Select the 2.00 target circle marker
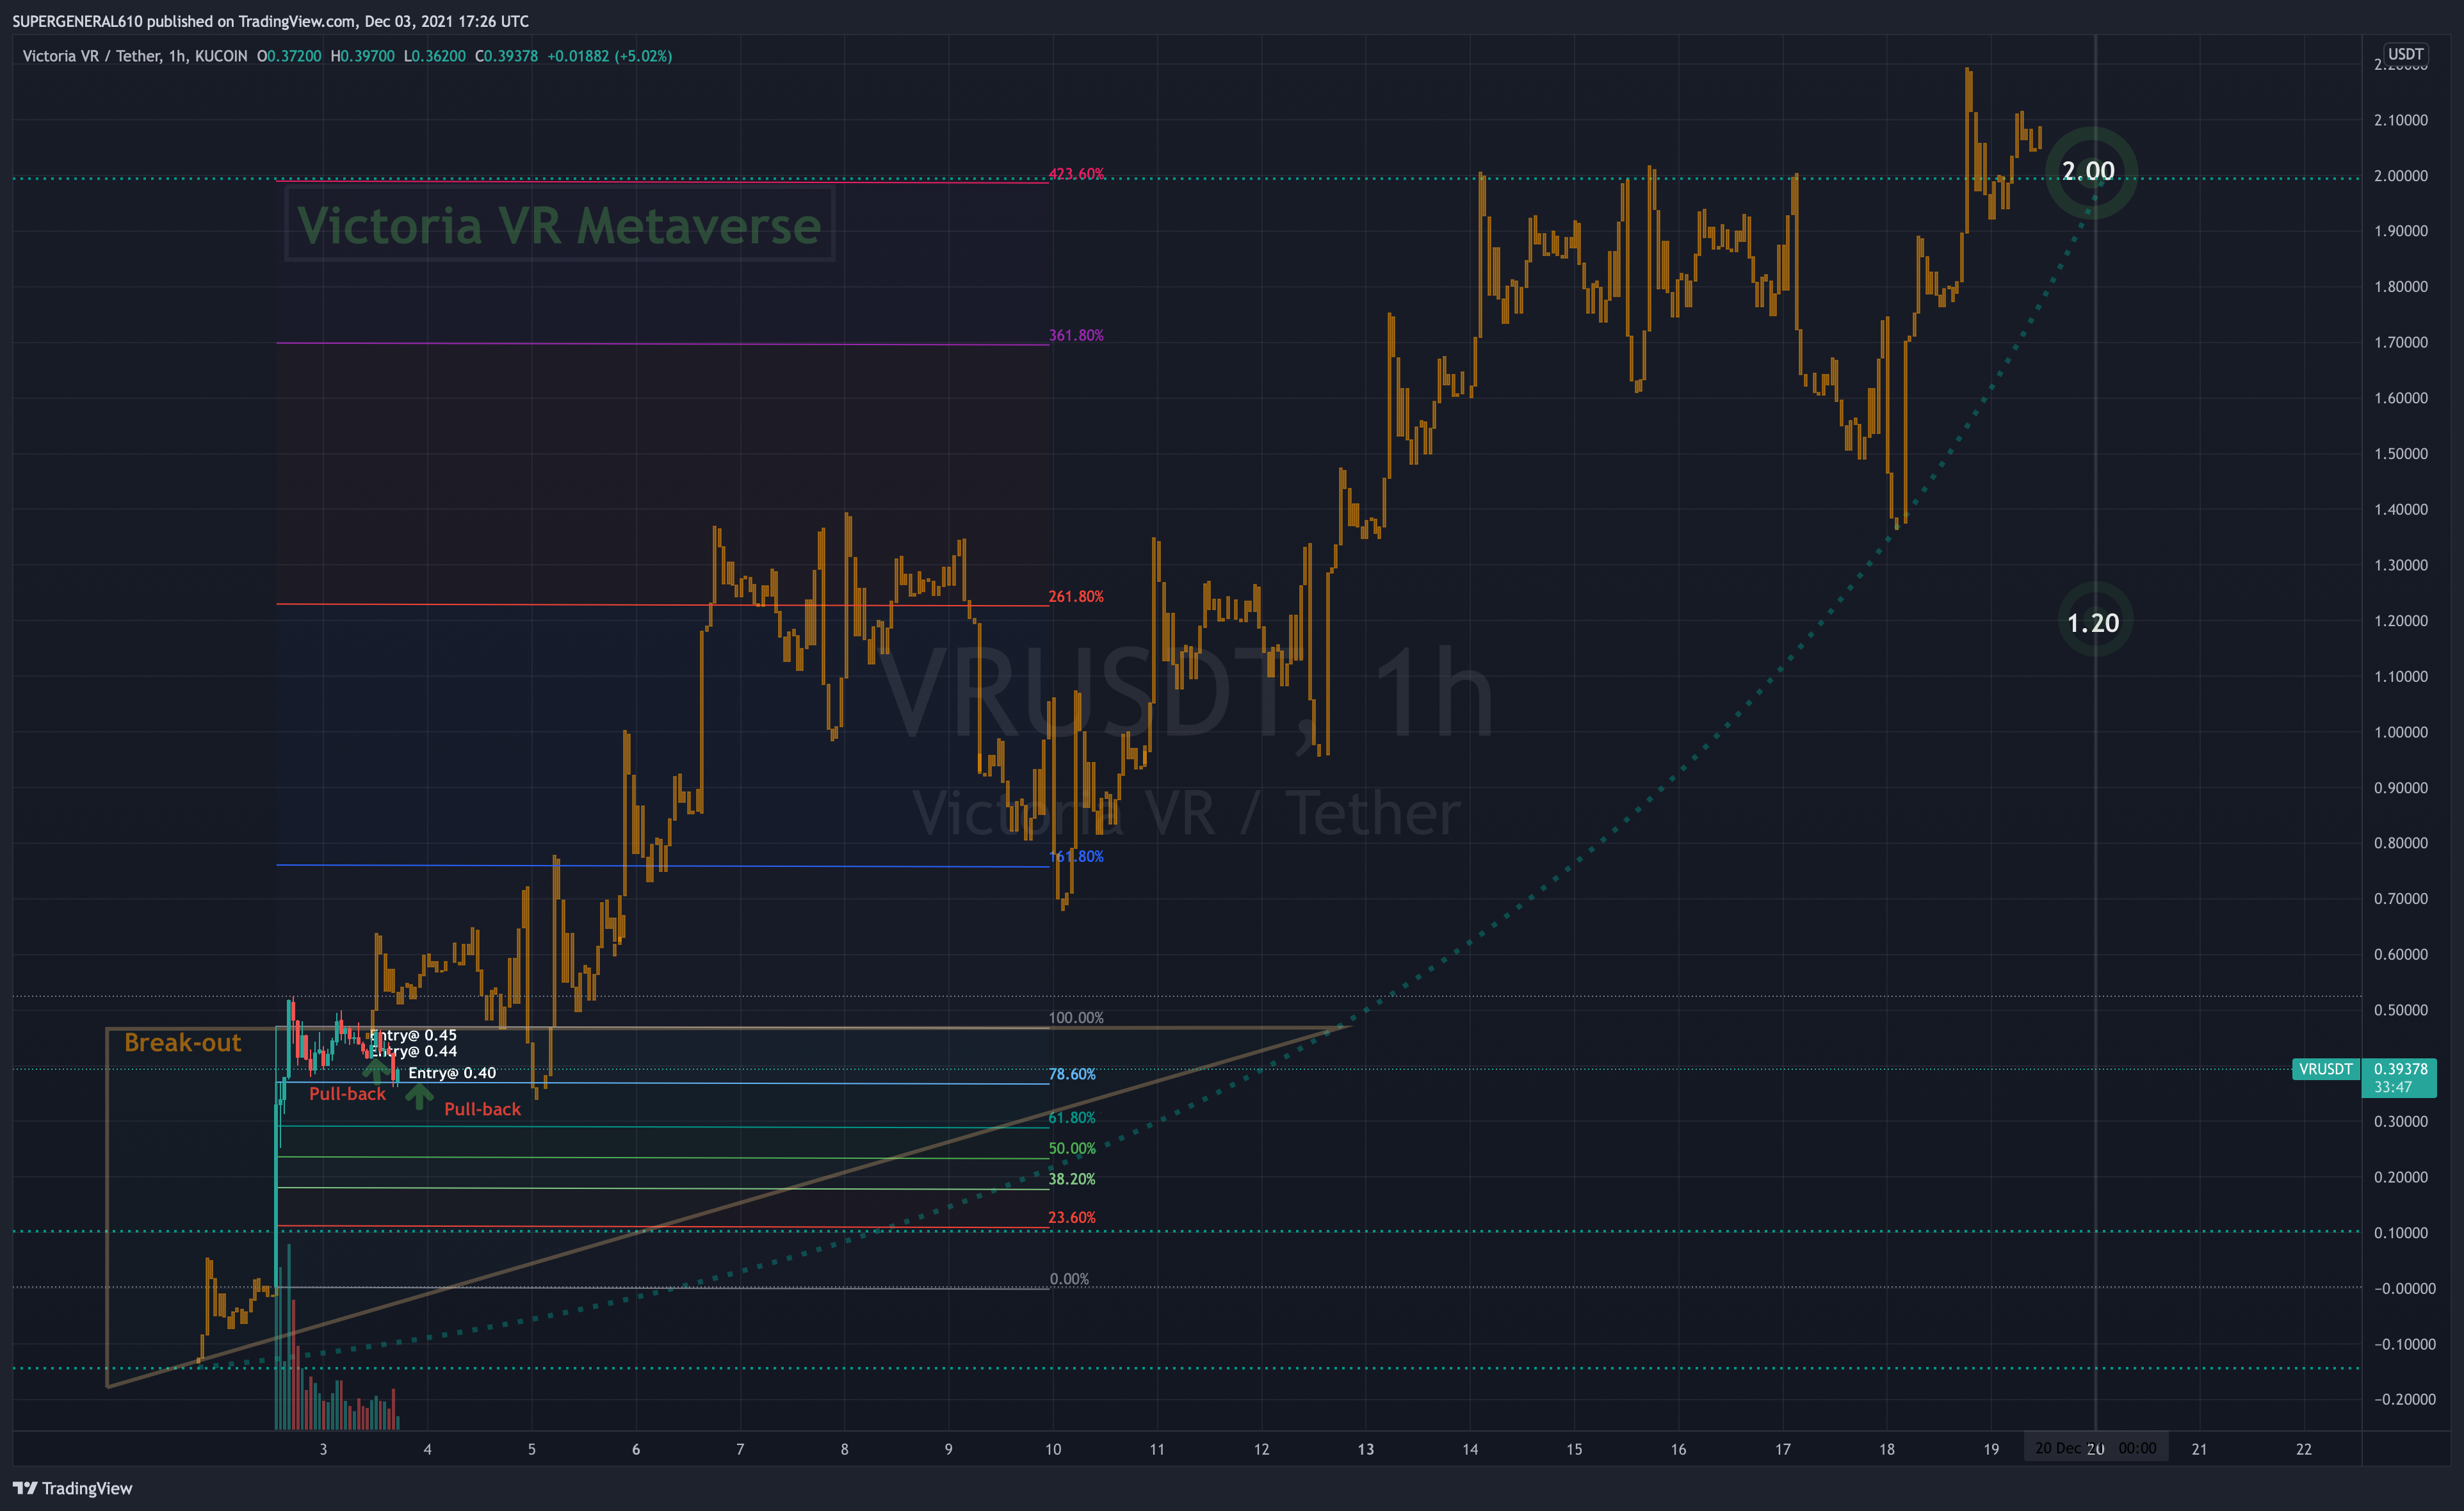2464x1511 pixels. pos(2091,172)
